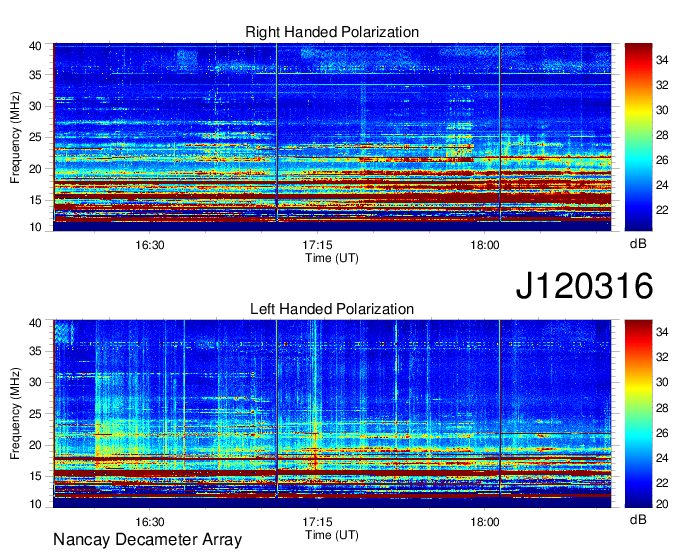Click the 16:30 tick label under the bottom plot
The image size is (680, 552).
[150, 522]
